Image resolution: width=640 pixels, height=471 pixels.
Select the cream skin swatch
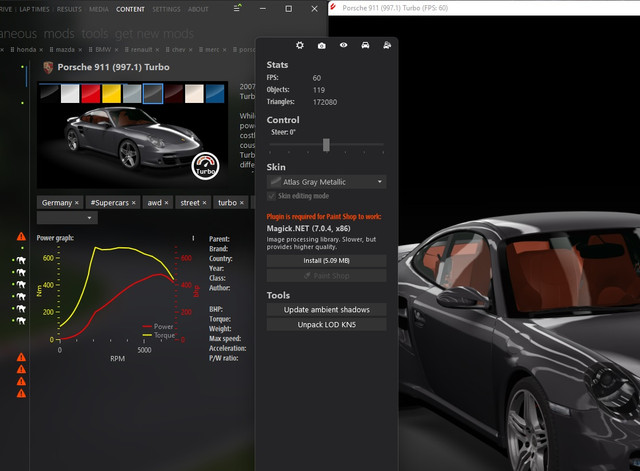pyautogui.click(x=194, y=93)
